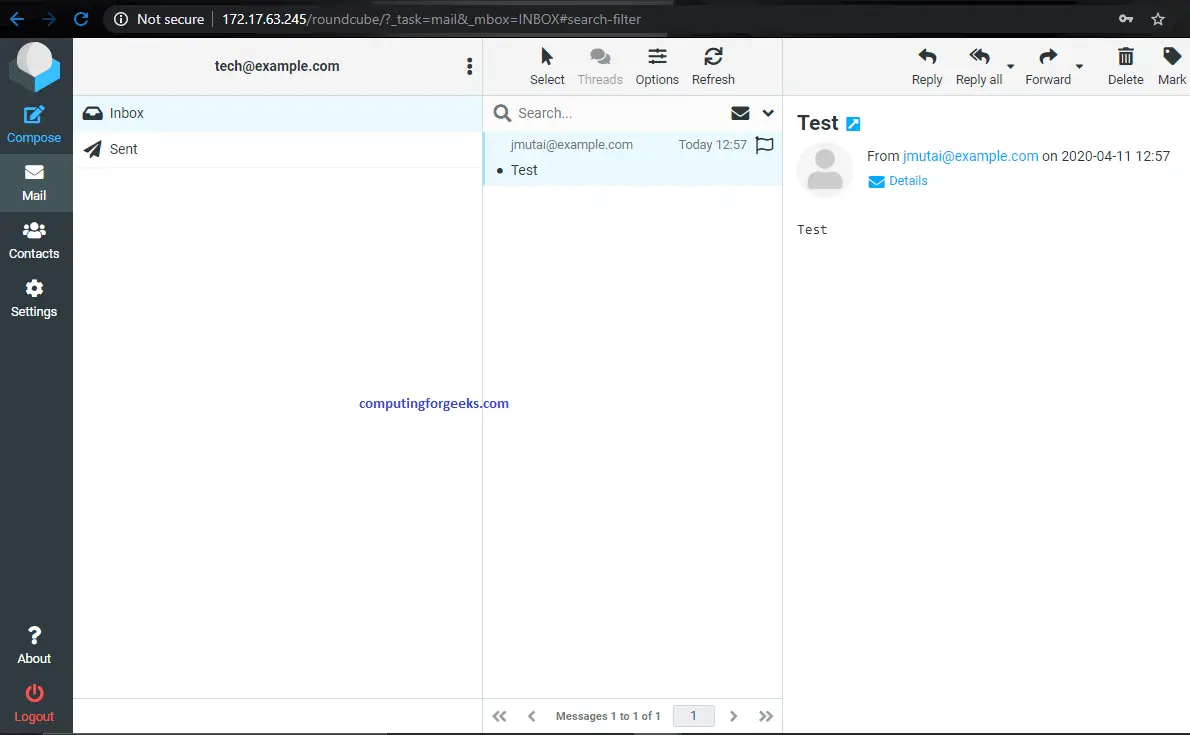1190x735 pixels.
Task: Click the jmutai@example.com sender link
Action: [x=971, y=156]
